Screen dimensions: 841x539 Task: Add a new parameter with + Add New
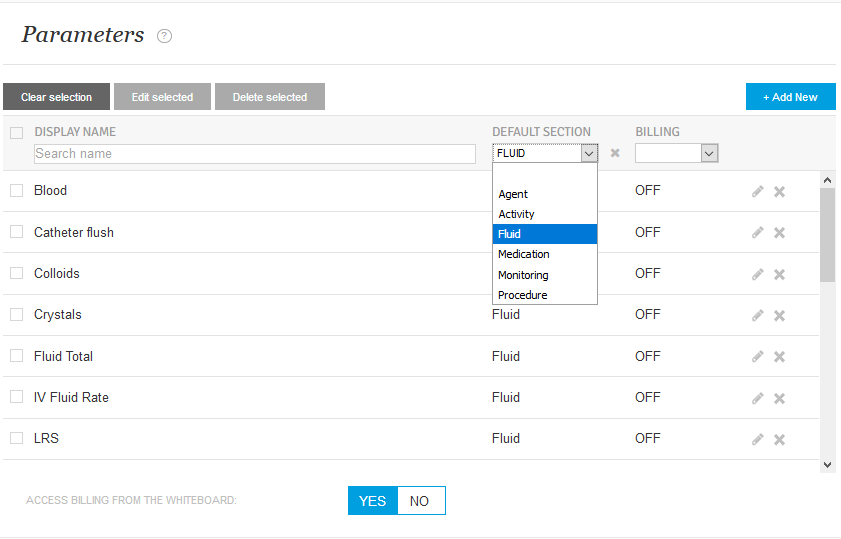pos(791,97)
